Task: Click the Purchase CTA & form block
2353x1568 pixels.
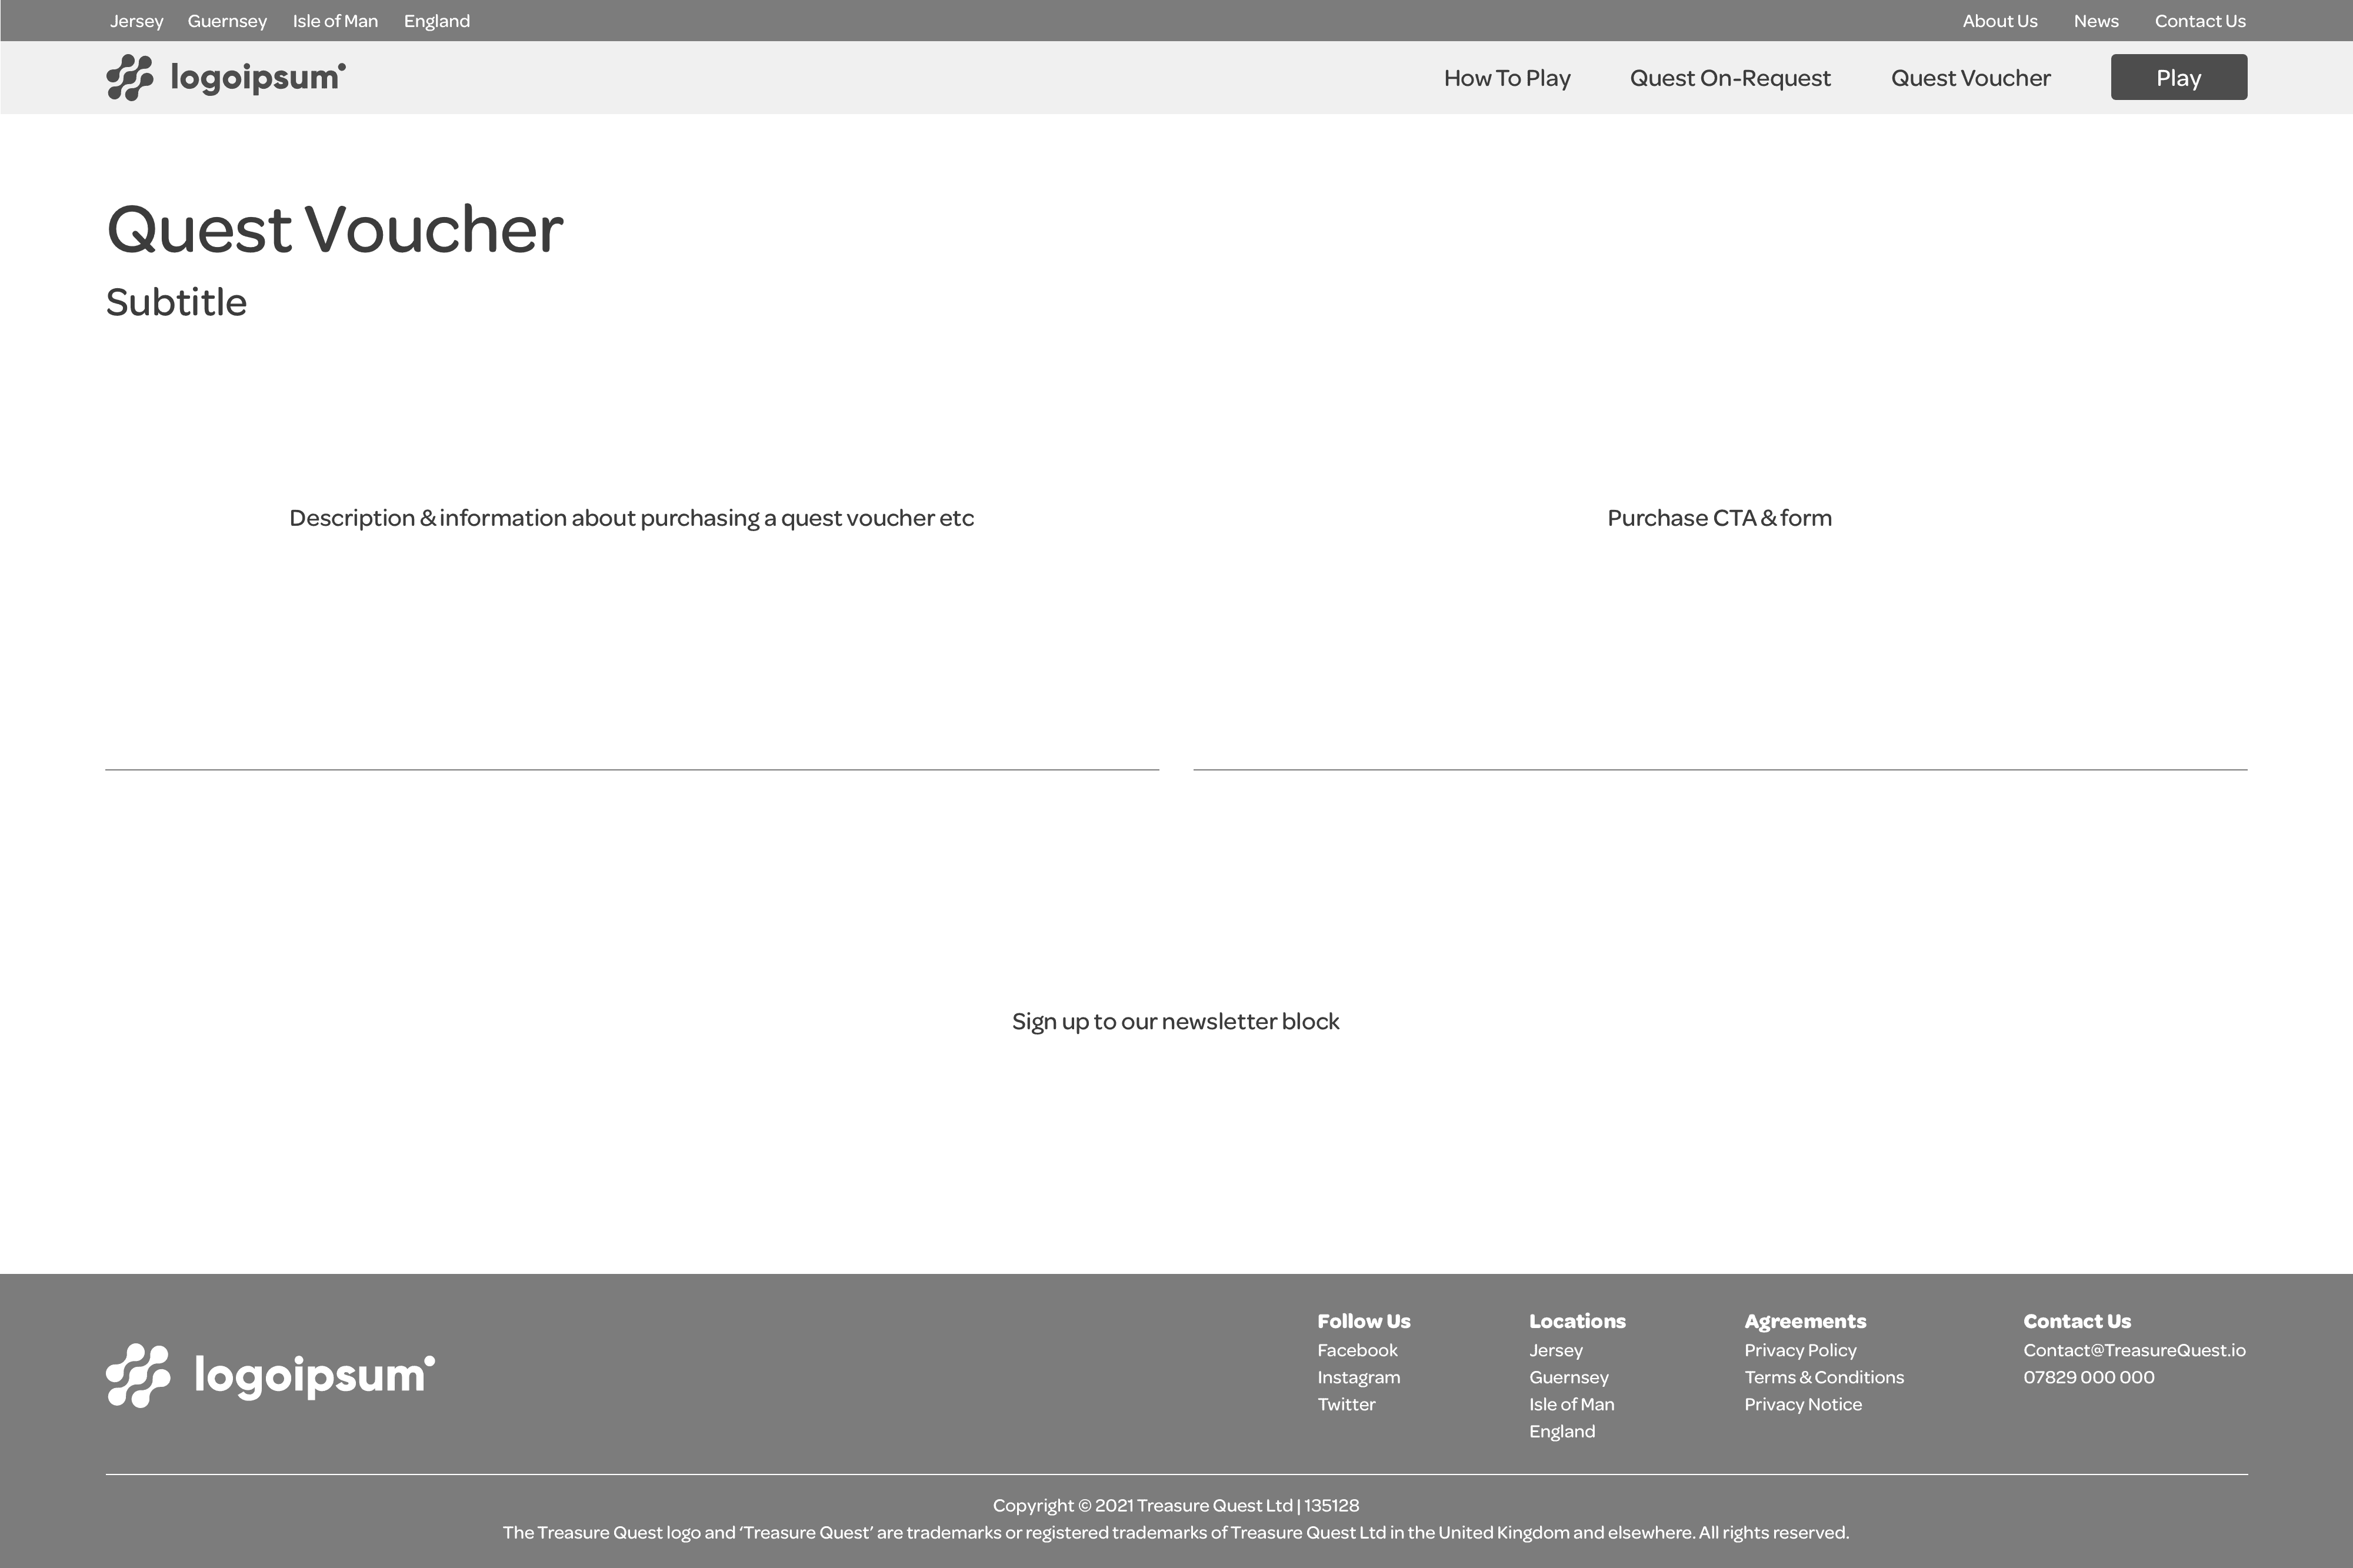Action: [1719, 518]
